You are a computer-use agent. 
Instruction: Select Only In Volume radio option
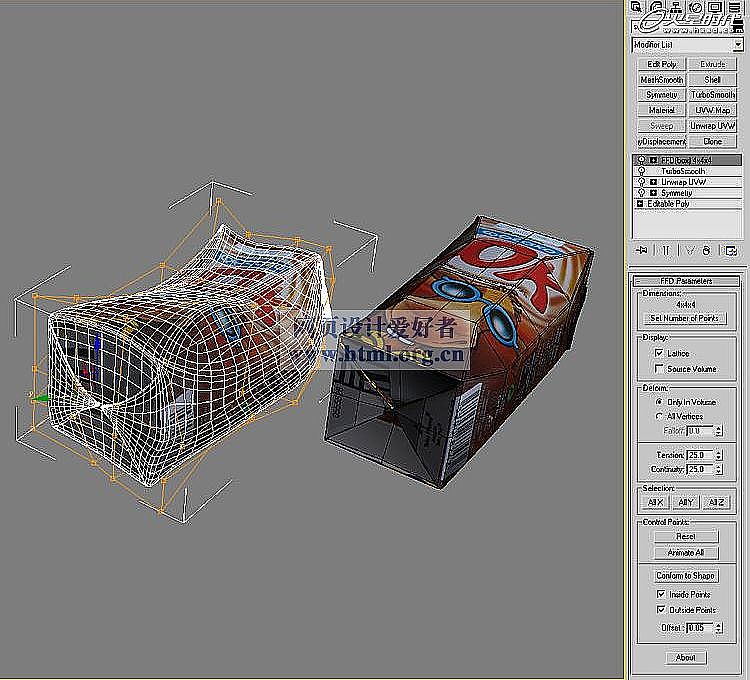pyautogui.click(x=659, y=402)
